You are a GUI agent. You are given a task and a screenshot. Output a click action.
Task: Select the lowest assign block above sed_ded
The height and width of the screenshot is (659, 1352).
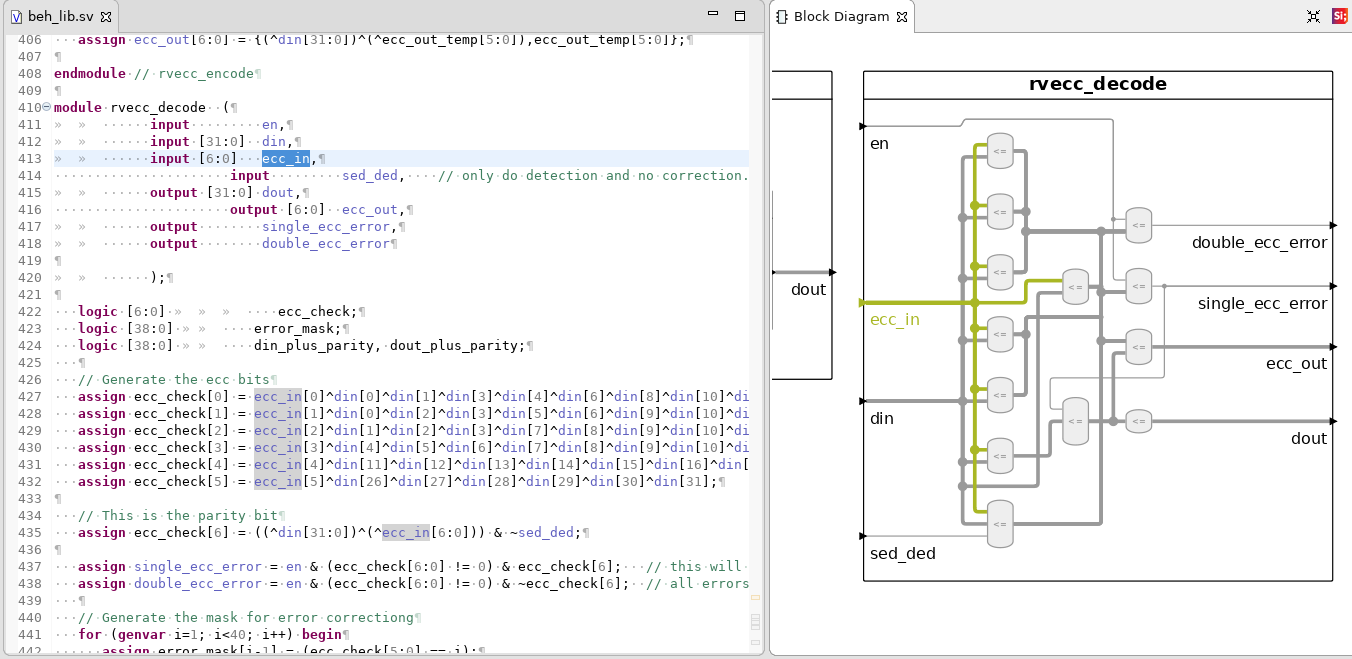[1000, 523]
